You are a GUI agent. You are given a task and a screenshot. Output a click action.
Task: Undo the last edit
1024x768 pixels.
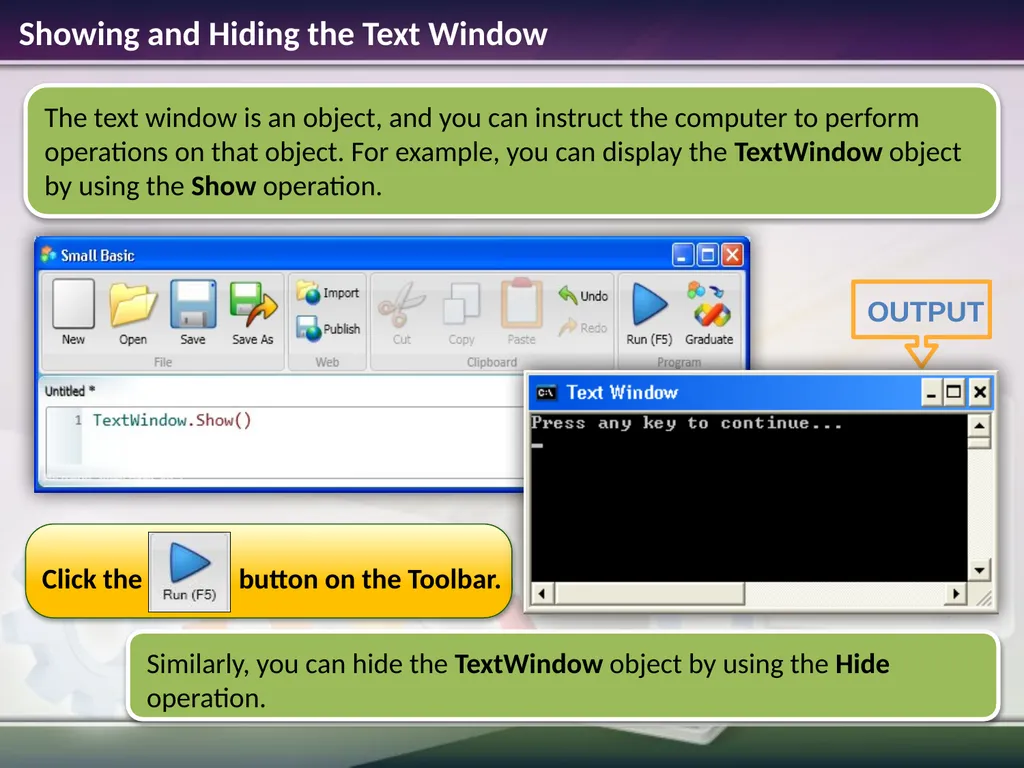pos(583,295)
